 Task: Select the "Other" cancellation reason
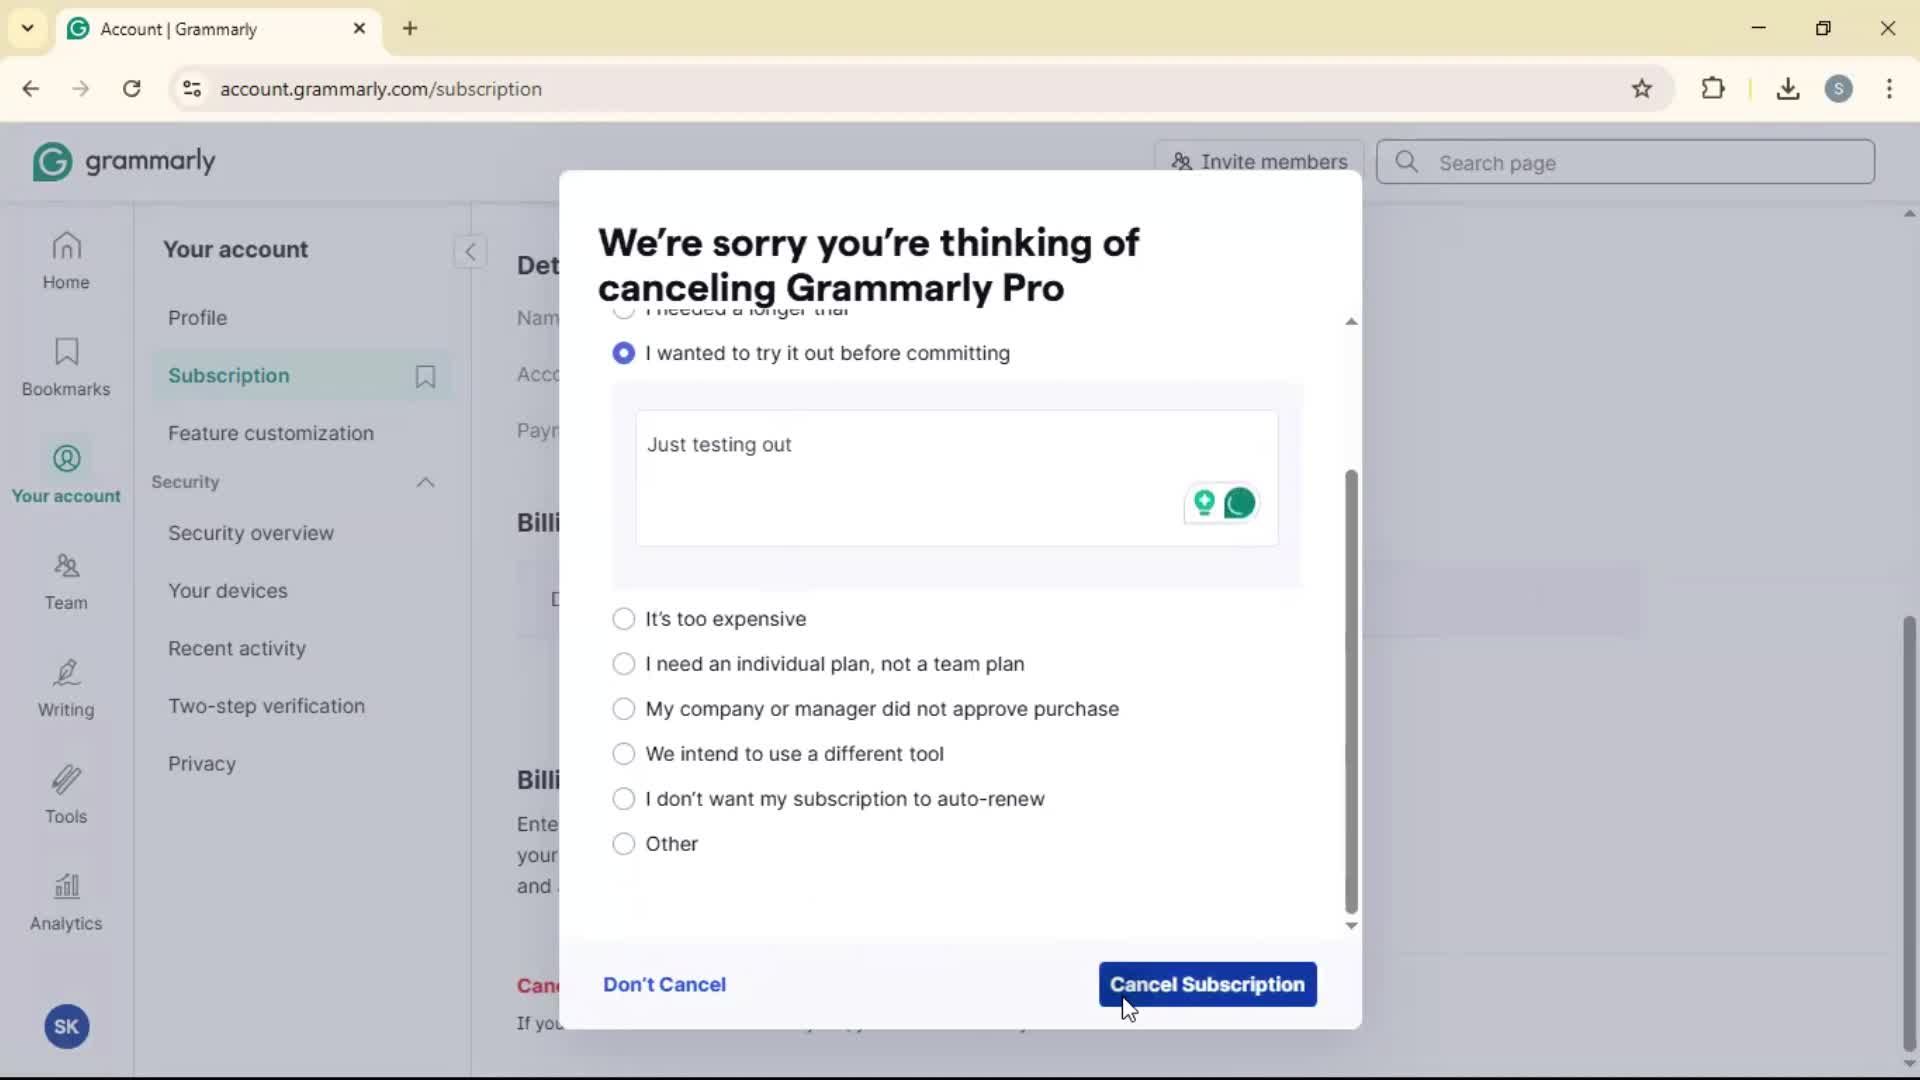(x=623, y=844)
